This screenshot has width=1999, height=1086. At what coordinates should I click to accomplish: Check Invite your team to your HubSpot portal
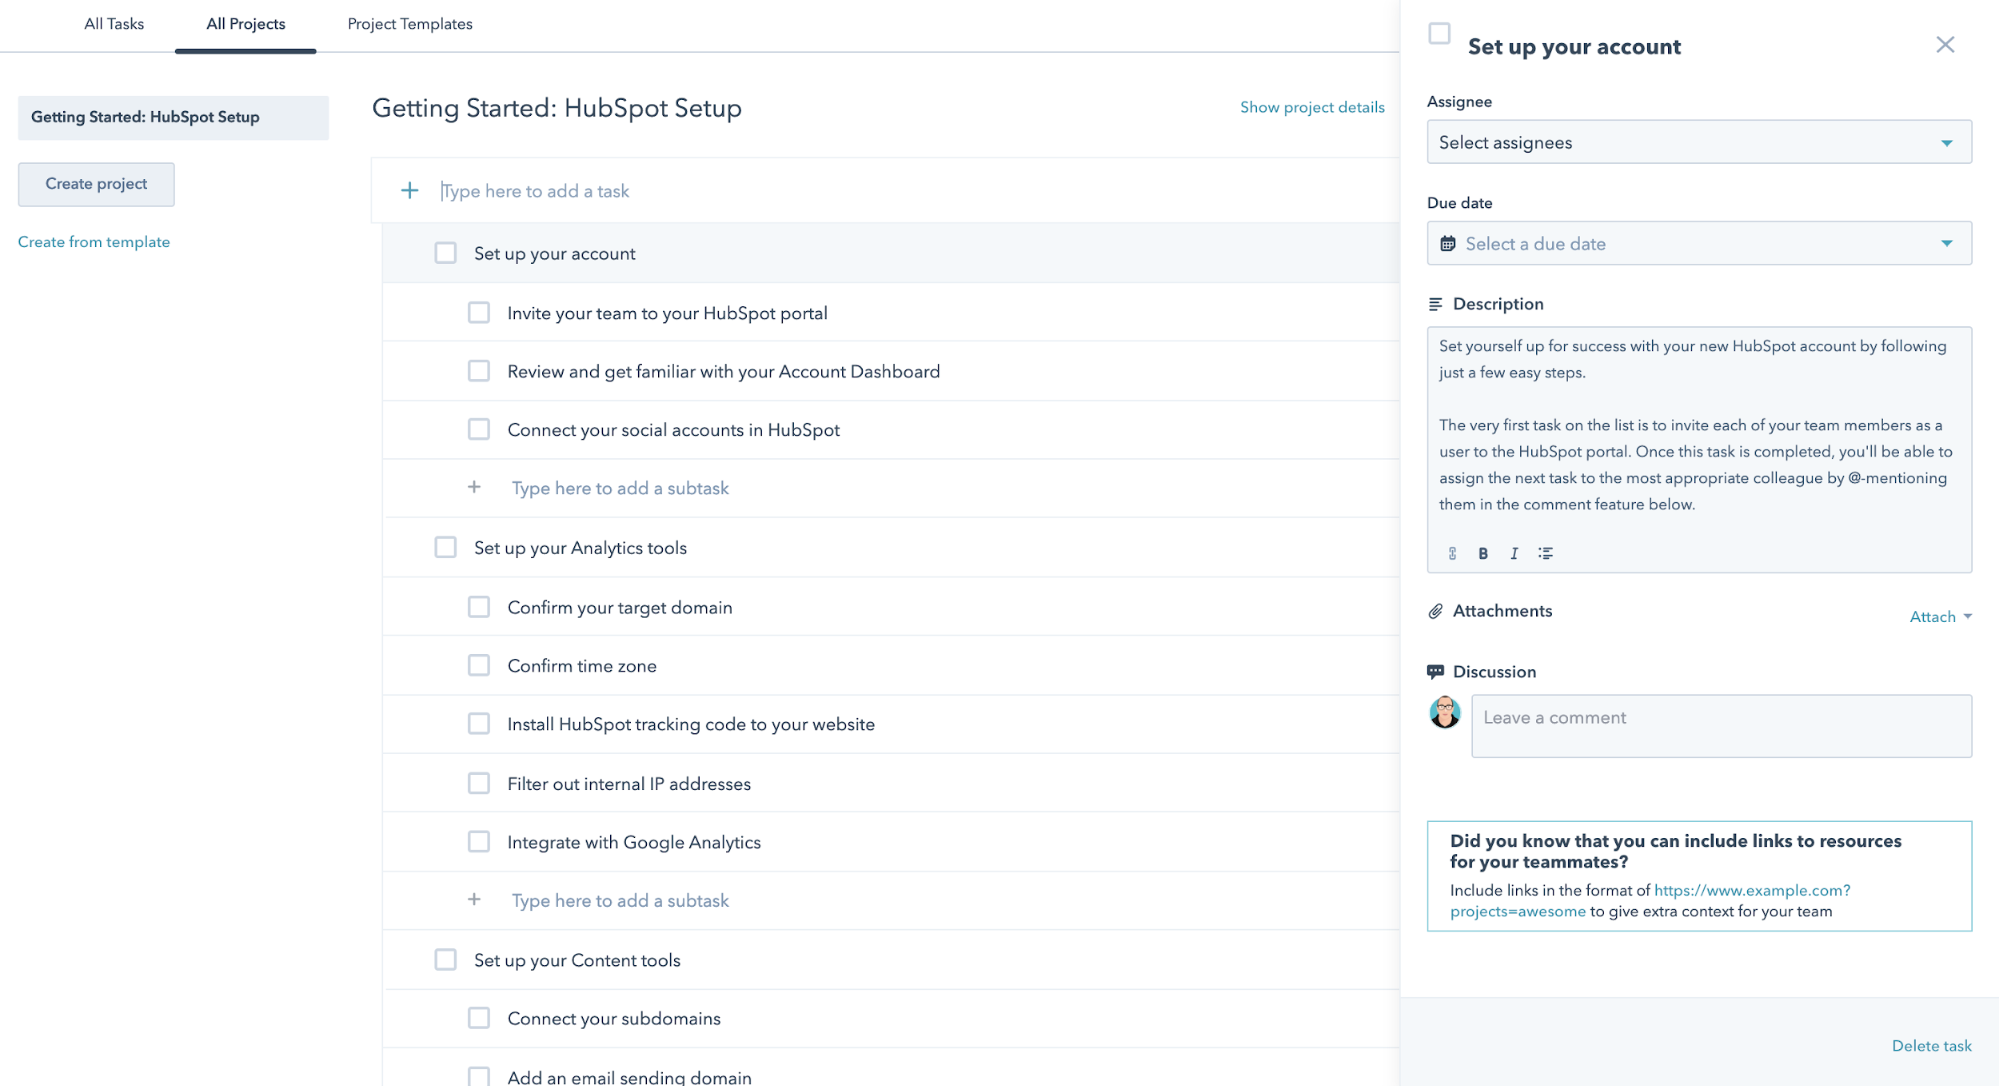479,313
